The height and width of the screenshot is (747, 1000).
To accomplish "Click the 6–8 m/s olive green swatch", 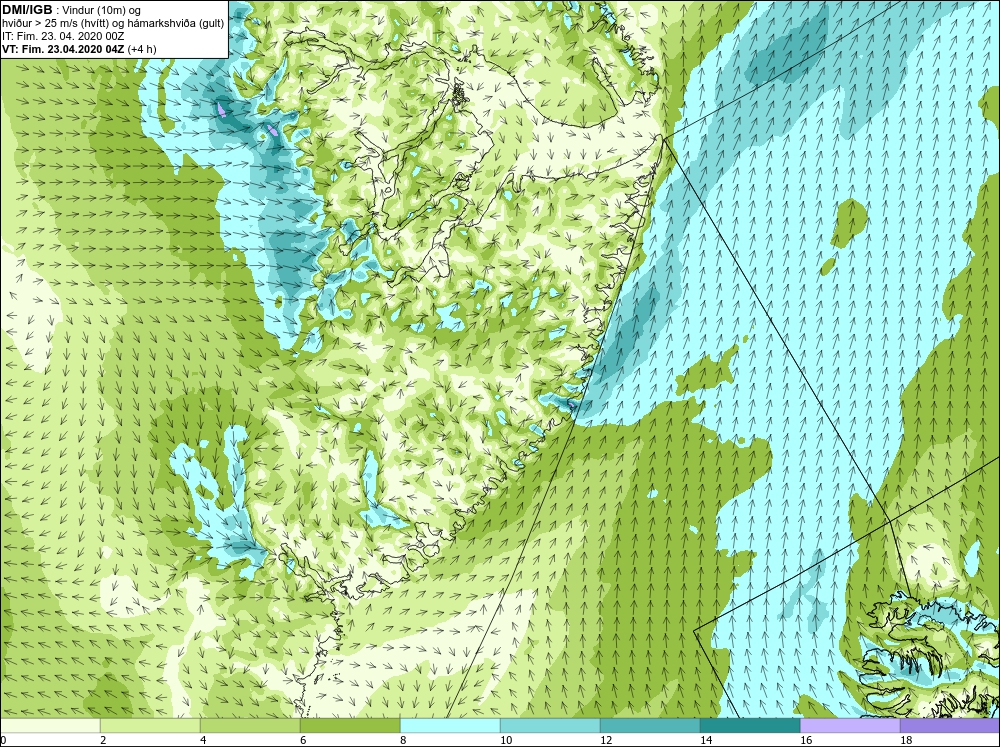I will coord(350,726).
